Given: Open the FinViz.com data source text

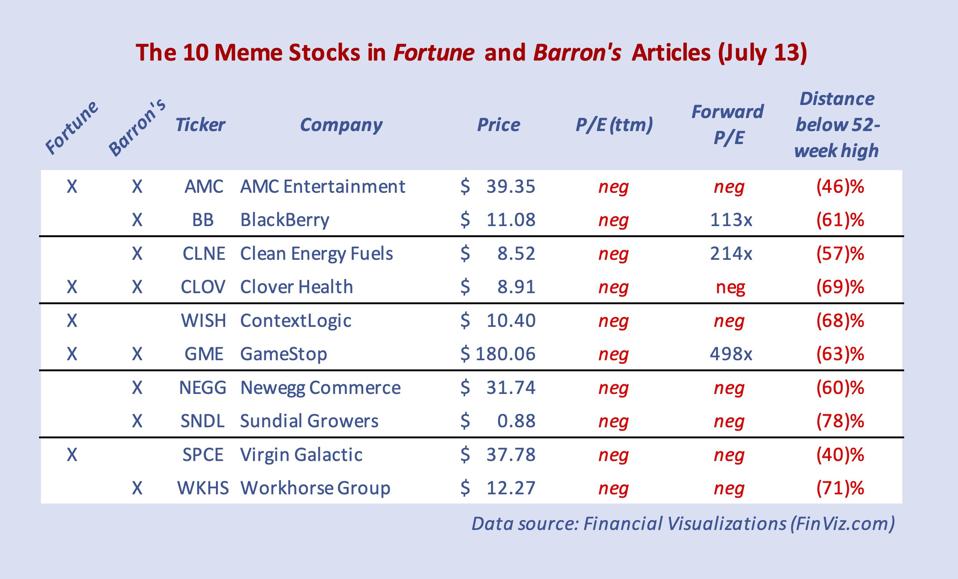Looking at the screenshot, I should click(682, 523).
